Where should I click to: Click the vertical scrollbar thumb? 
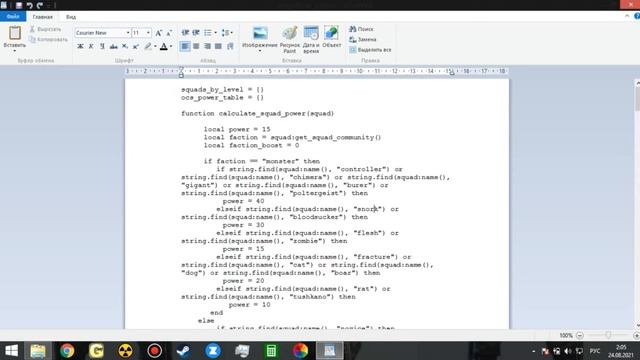638,98
